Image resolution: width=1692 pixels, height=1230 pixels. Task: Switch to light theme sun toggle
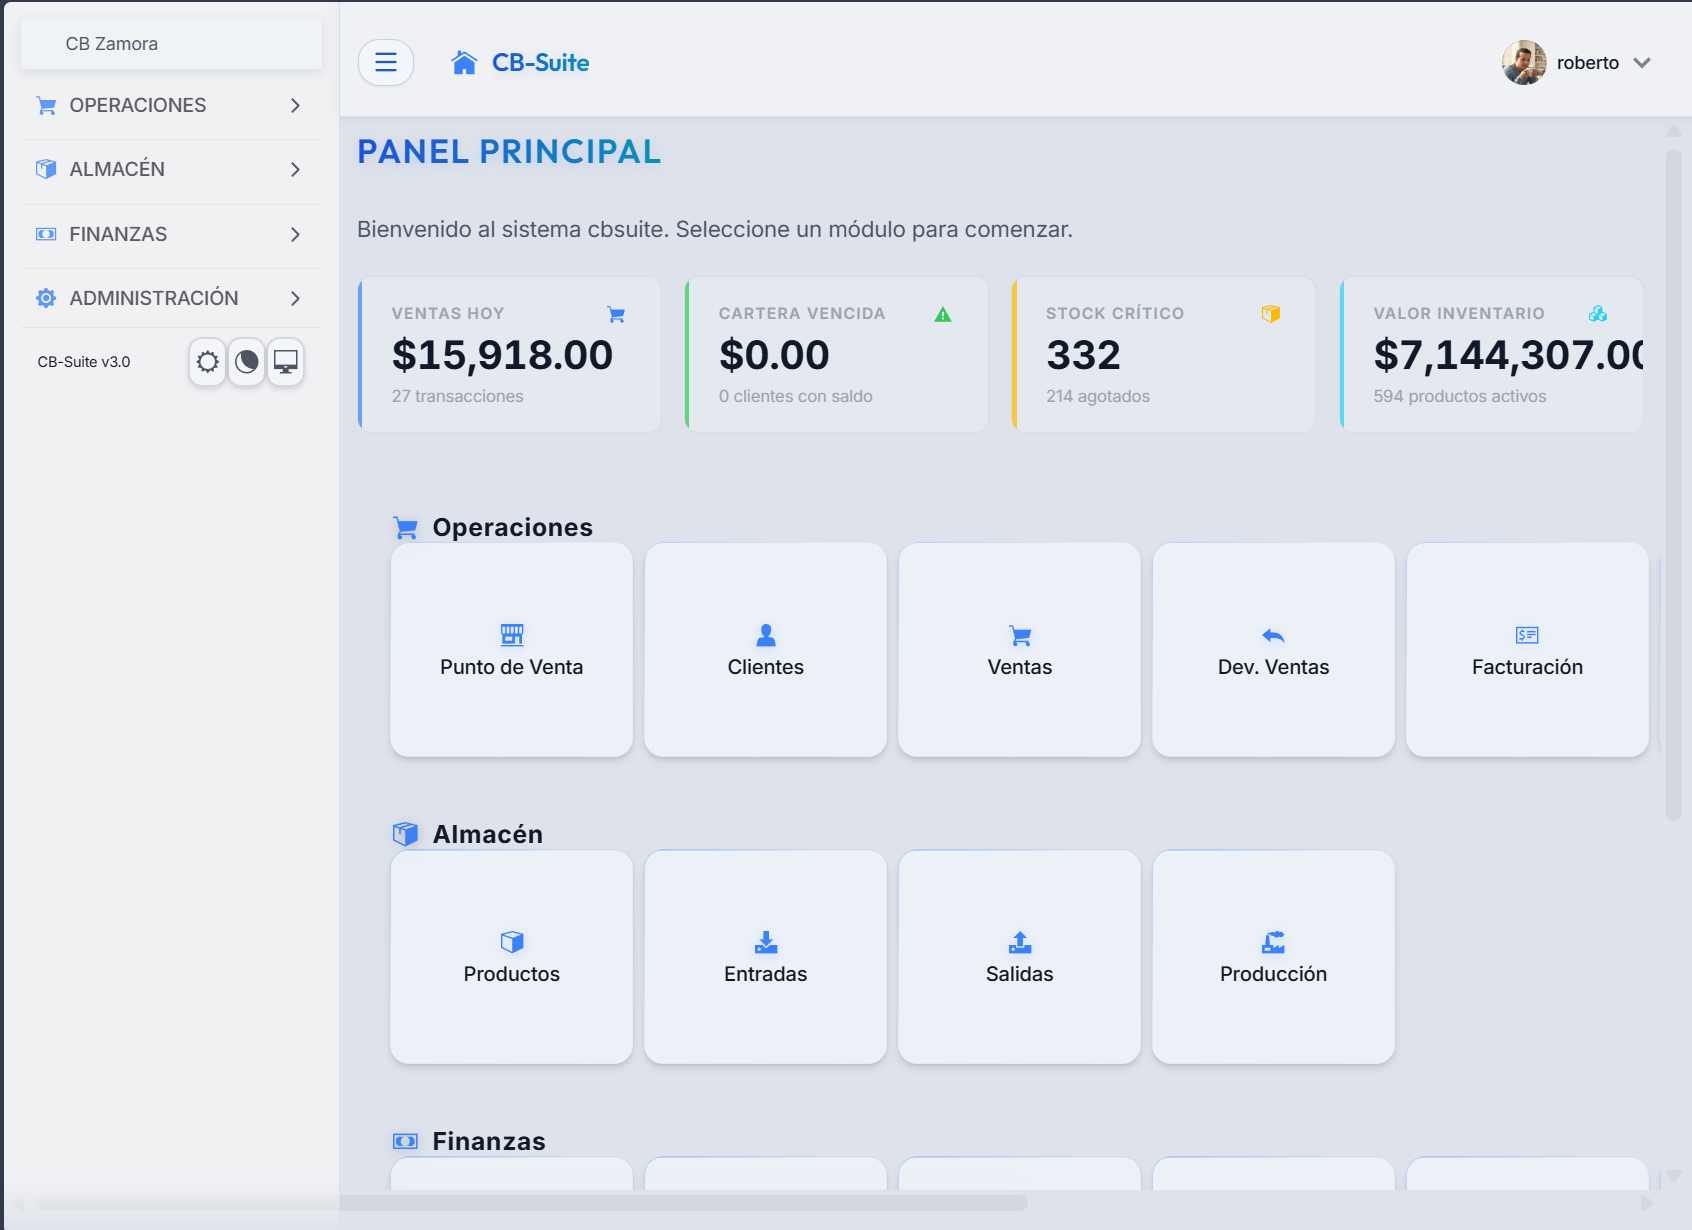coord(207,362)
